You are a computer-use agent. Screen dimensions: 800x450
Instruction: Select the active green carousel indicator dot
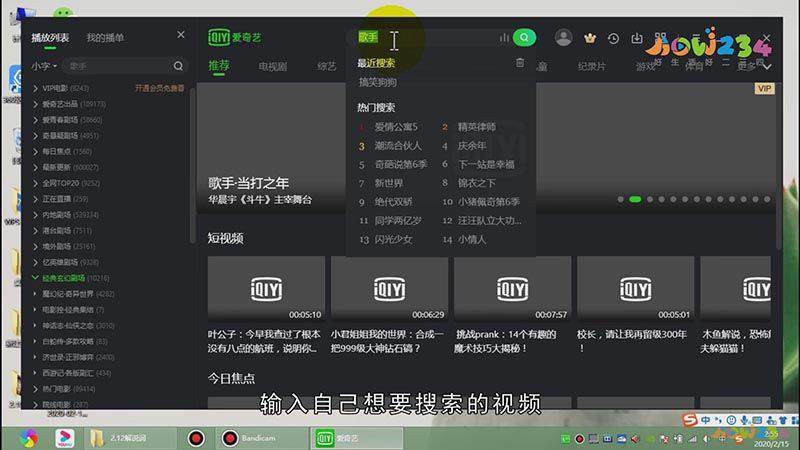635,199
